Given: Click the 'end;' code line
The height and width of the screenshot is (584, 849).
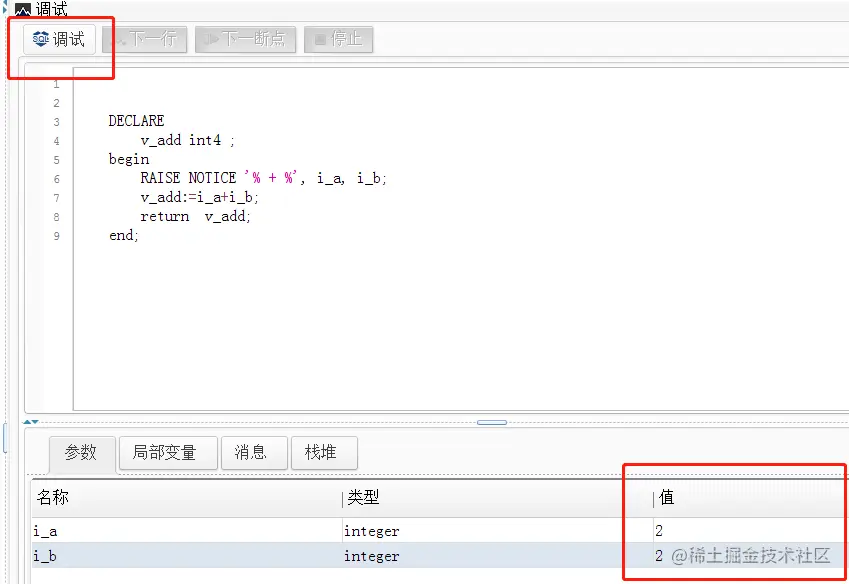Looking at the screenshot, I should click(124, 235).
